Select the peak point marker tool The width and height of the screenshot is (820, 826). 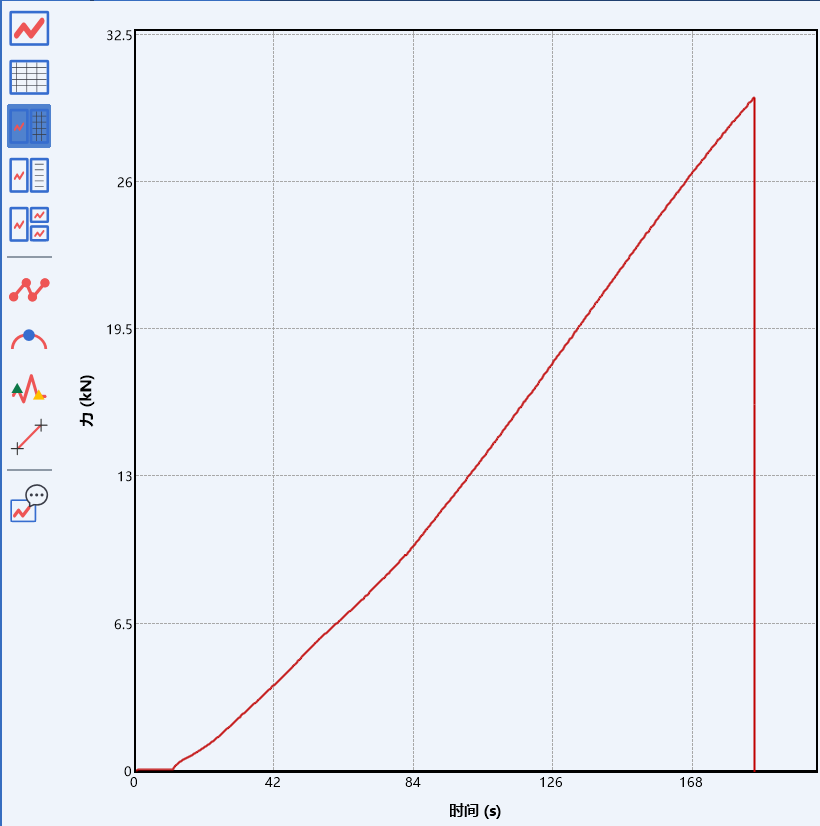[29, 339]
